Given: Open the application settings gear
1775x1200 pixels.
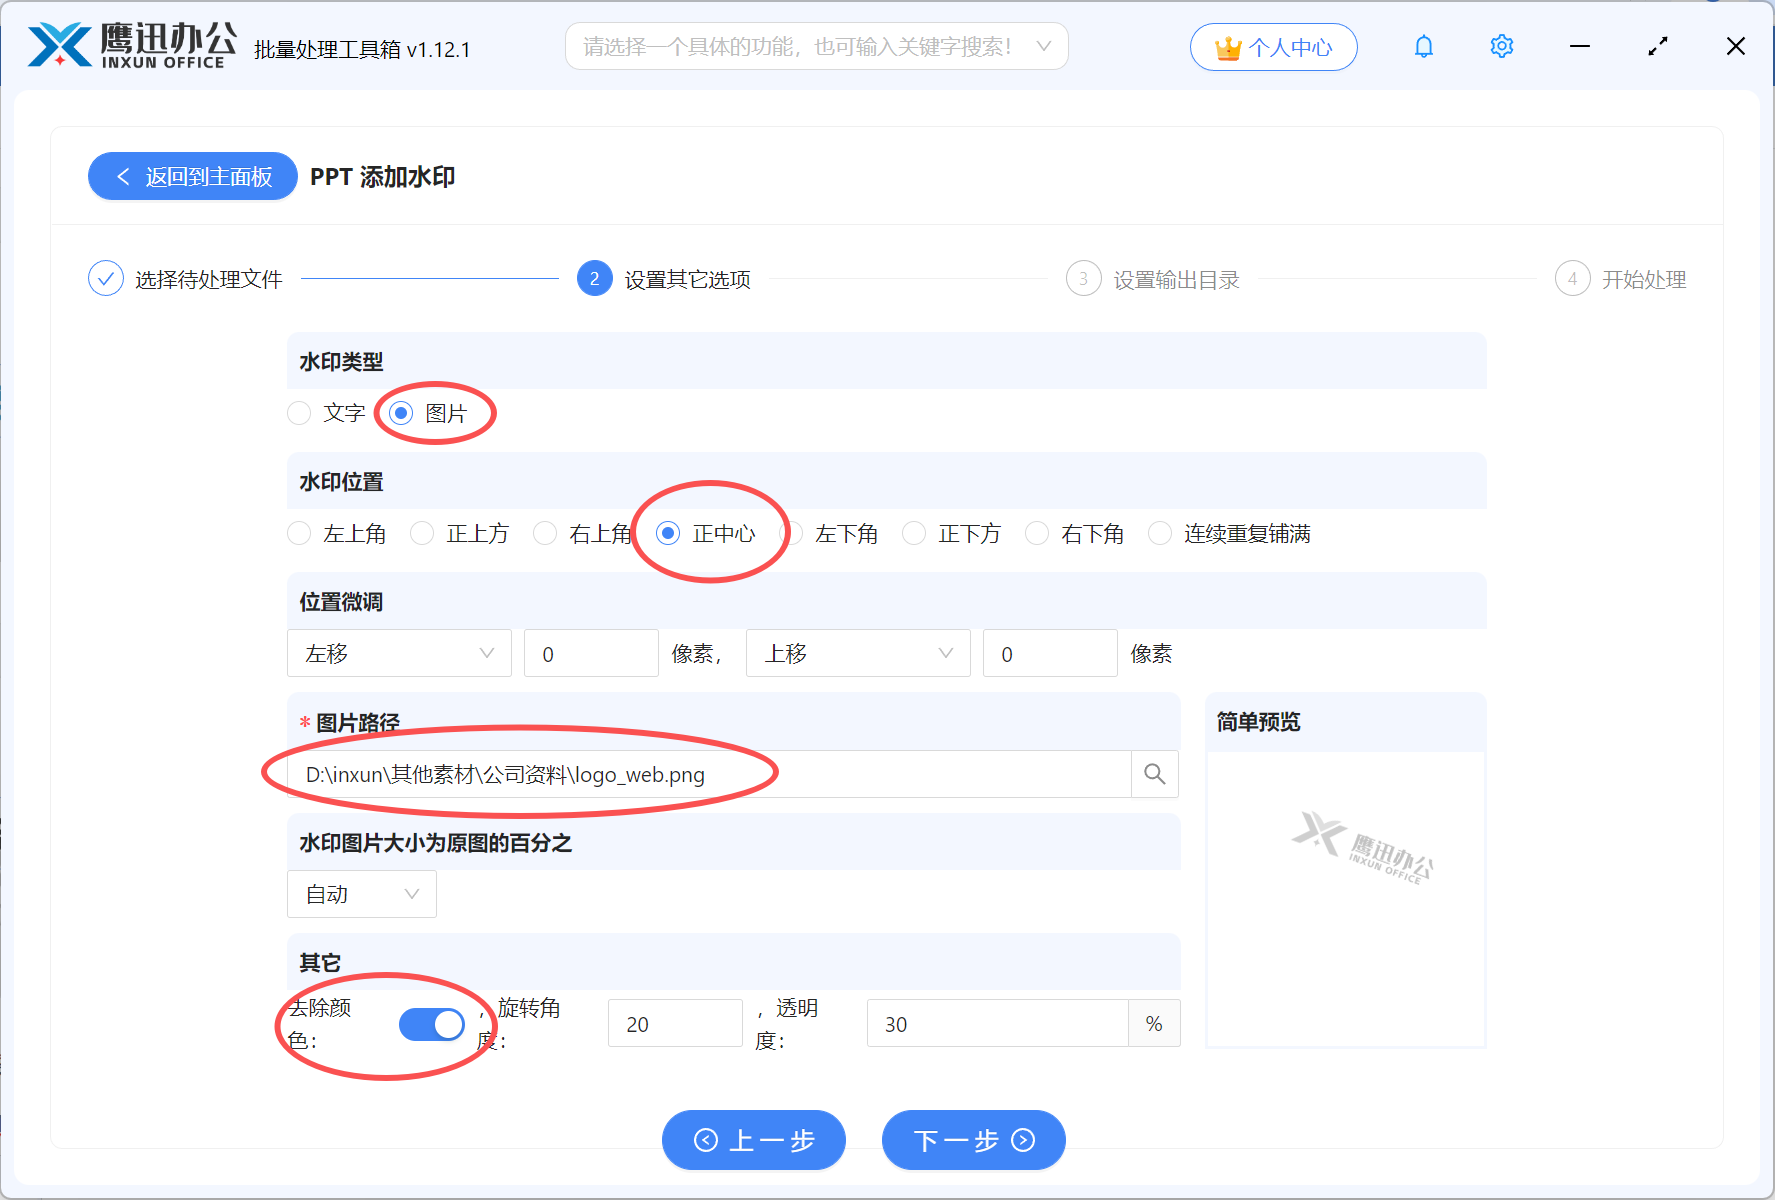Looking at the screenshot, I should click(1501, 46).
